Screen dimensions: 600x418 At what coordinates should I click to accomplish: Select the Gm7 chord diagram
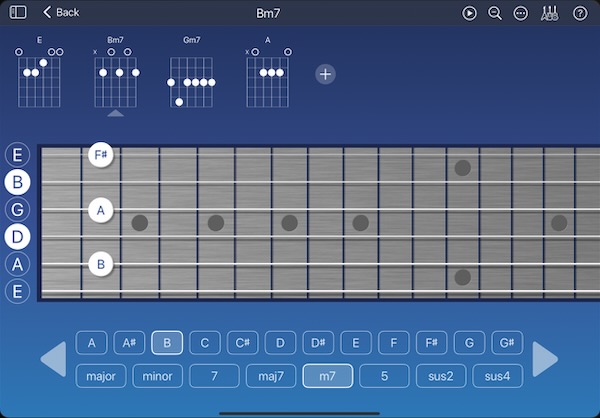pos(191,72)
